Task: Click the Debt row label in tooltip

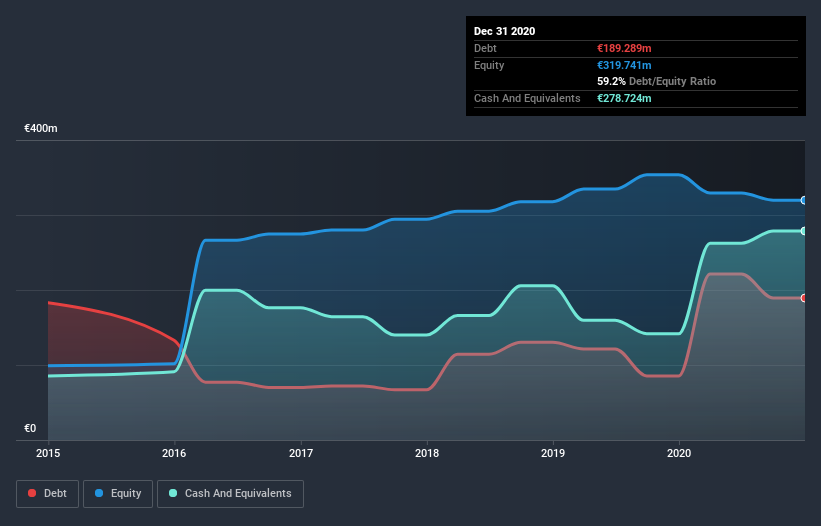Action: pos(485,48)
